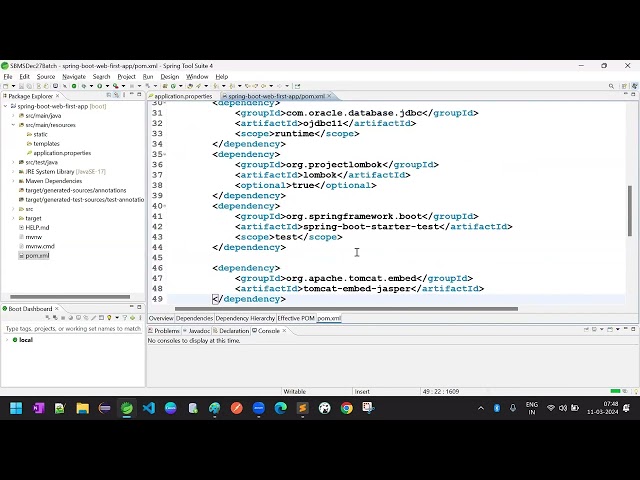Click the Save toolbar icon

coord(21,86)
